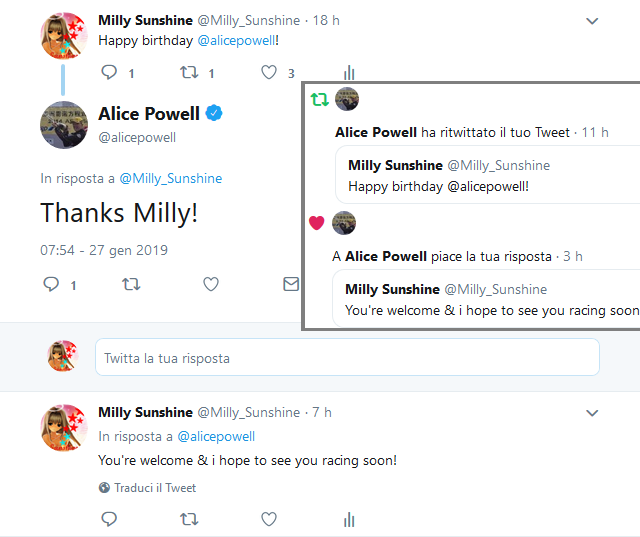Reply to Milly's Happy birthday tweet

pyautogui.click(x=110, y=72)
